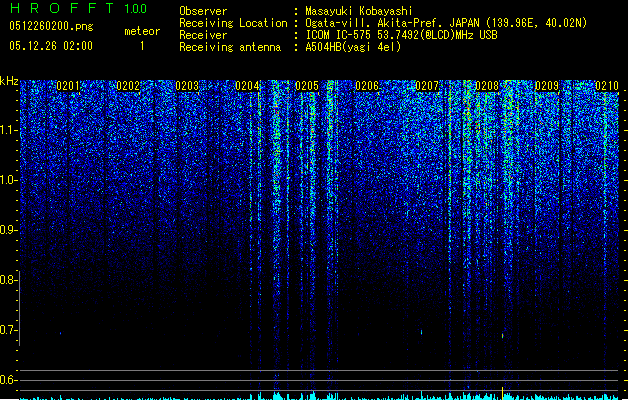Select ICOM IC-575 53.7492 MHz USB text
This screenshot has width=629, height=400.
click(x=402, y=35)
